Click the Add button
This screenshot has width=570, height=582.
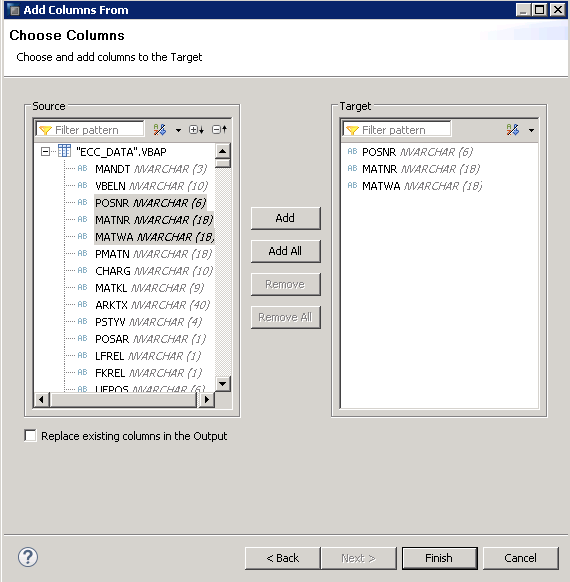(285, 218)
